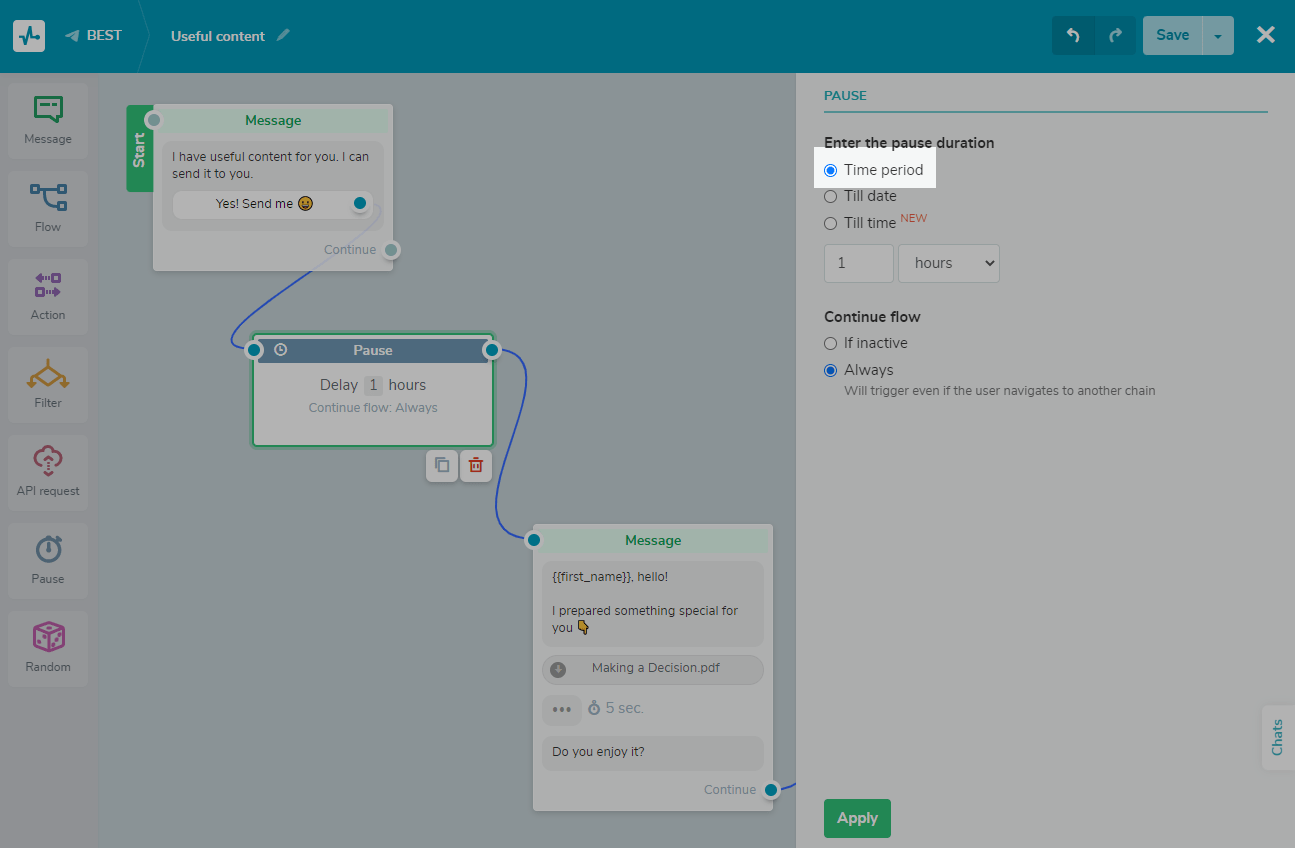Click the pause duration number field
Image resolution: width=1295 pixels, height=848 pixels.
click(858, 263)
